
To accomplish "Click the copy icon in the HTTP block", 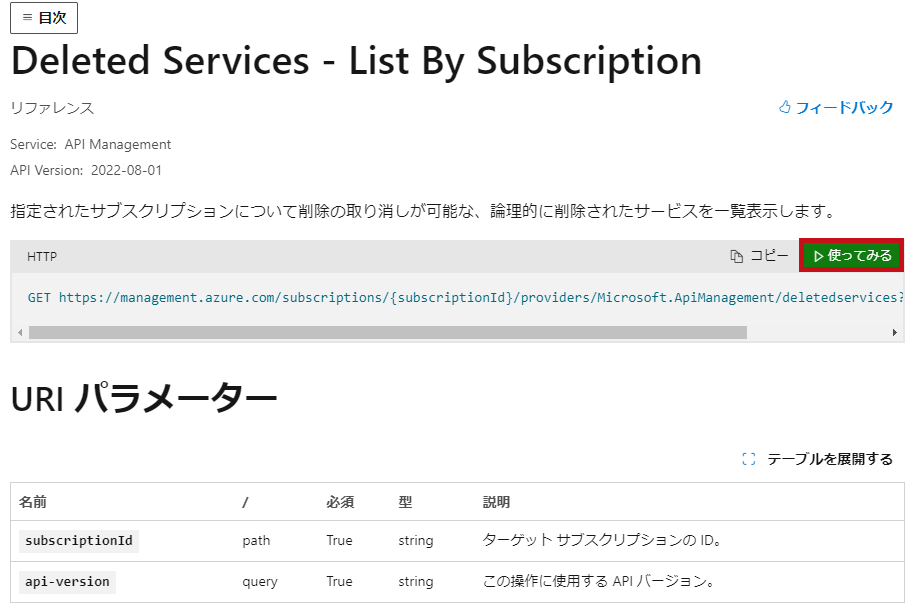I will pos(737,256).
